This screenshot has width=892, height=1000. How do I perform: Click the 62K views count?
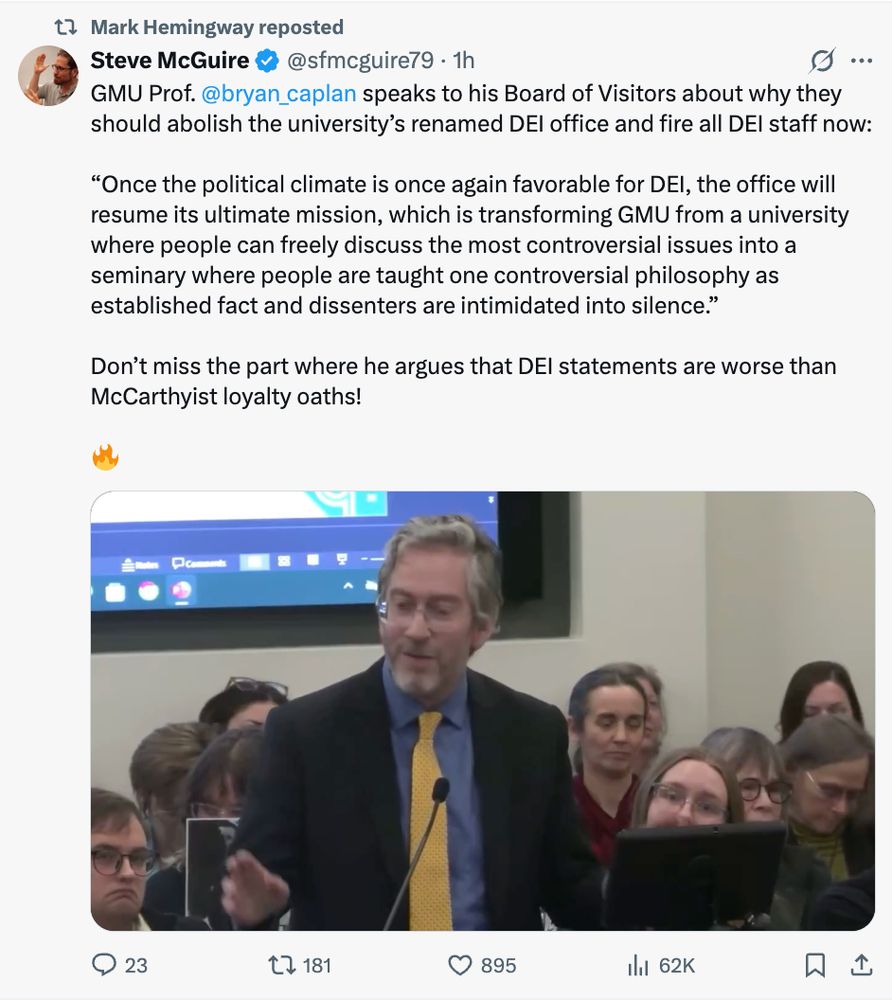[x=676, y=965]
